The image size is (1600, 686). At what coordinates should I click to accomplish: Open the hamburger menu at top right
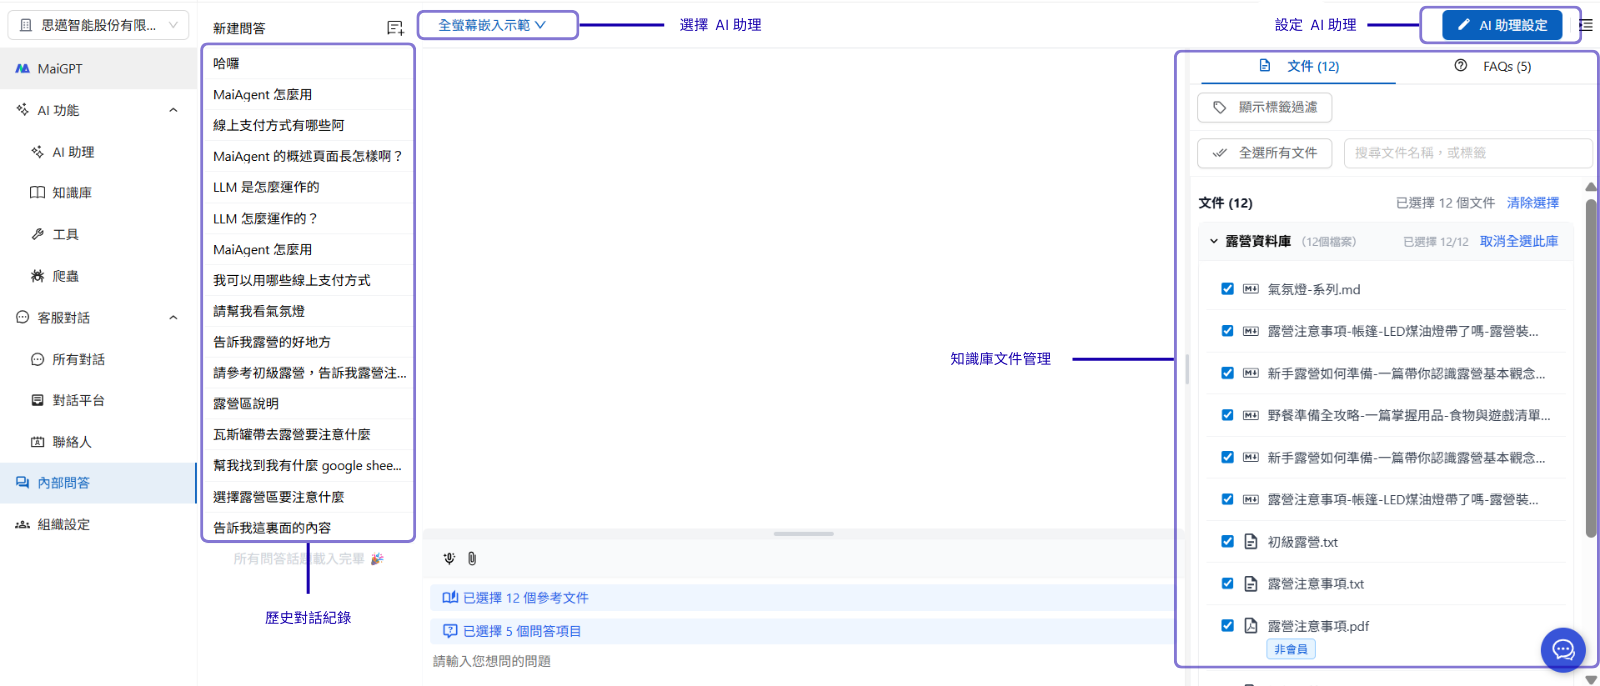click(1586, 25)
